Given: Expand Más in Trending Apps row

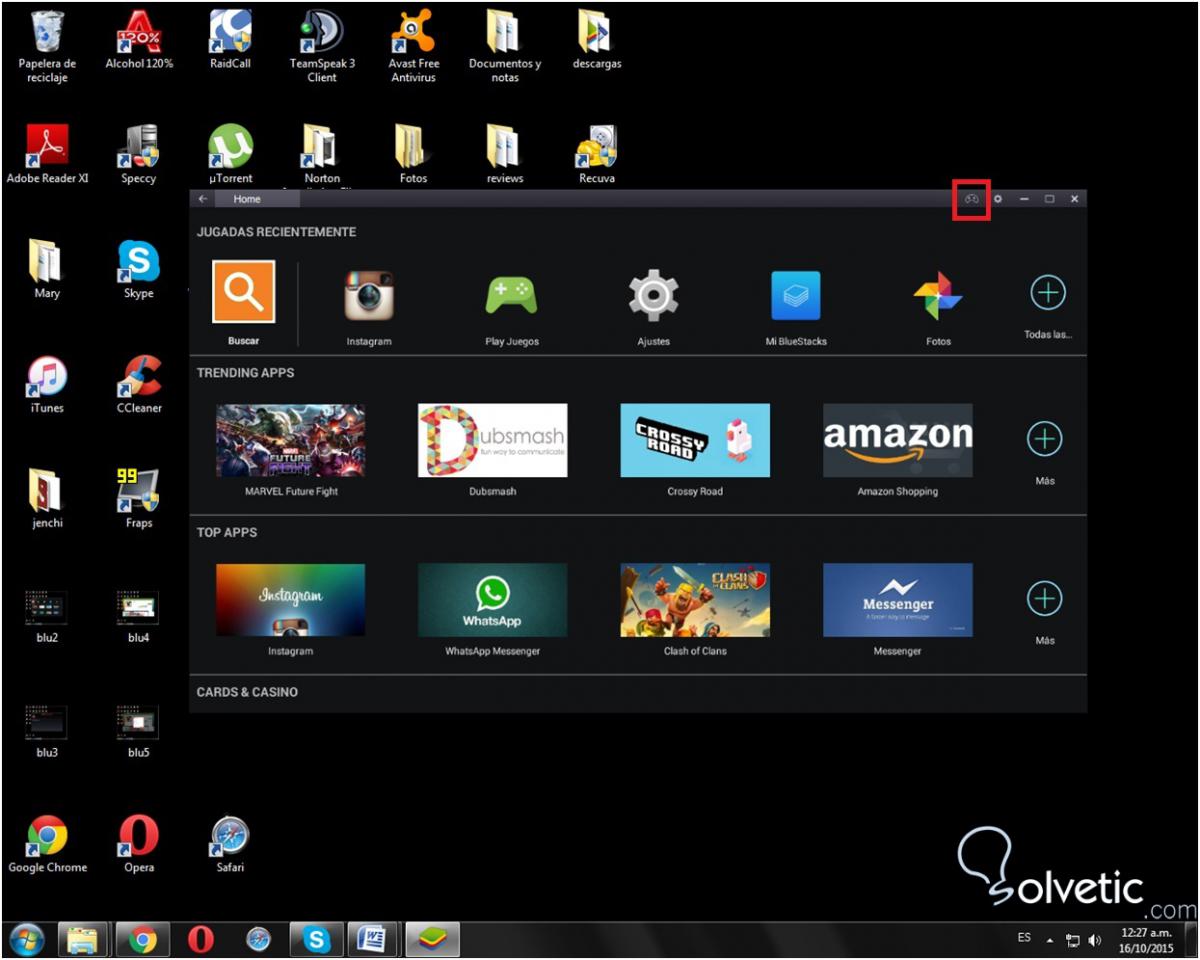Looking at the screenshot, I should [1044, 438].
